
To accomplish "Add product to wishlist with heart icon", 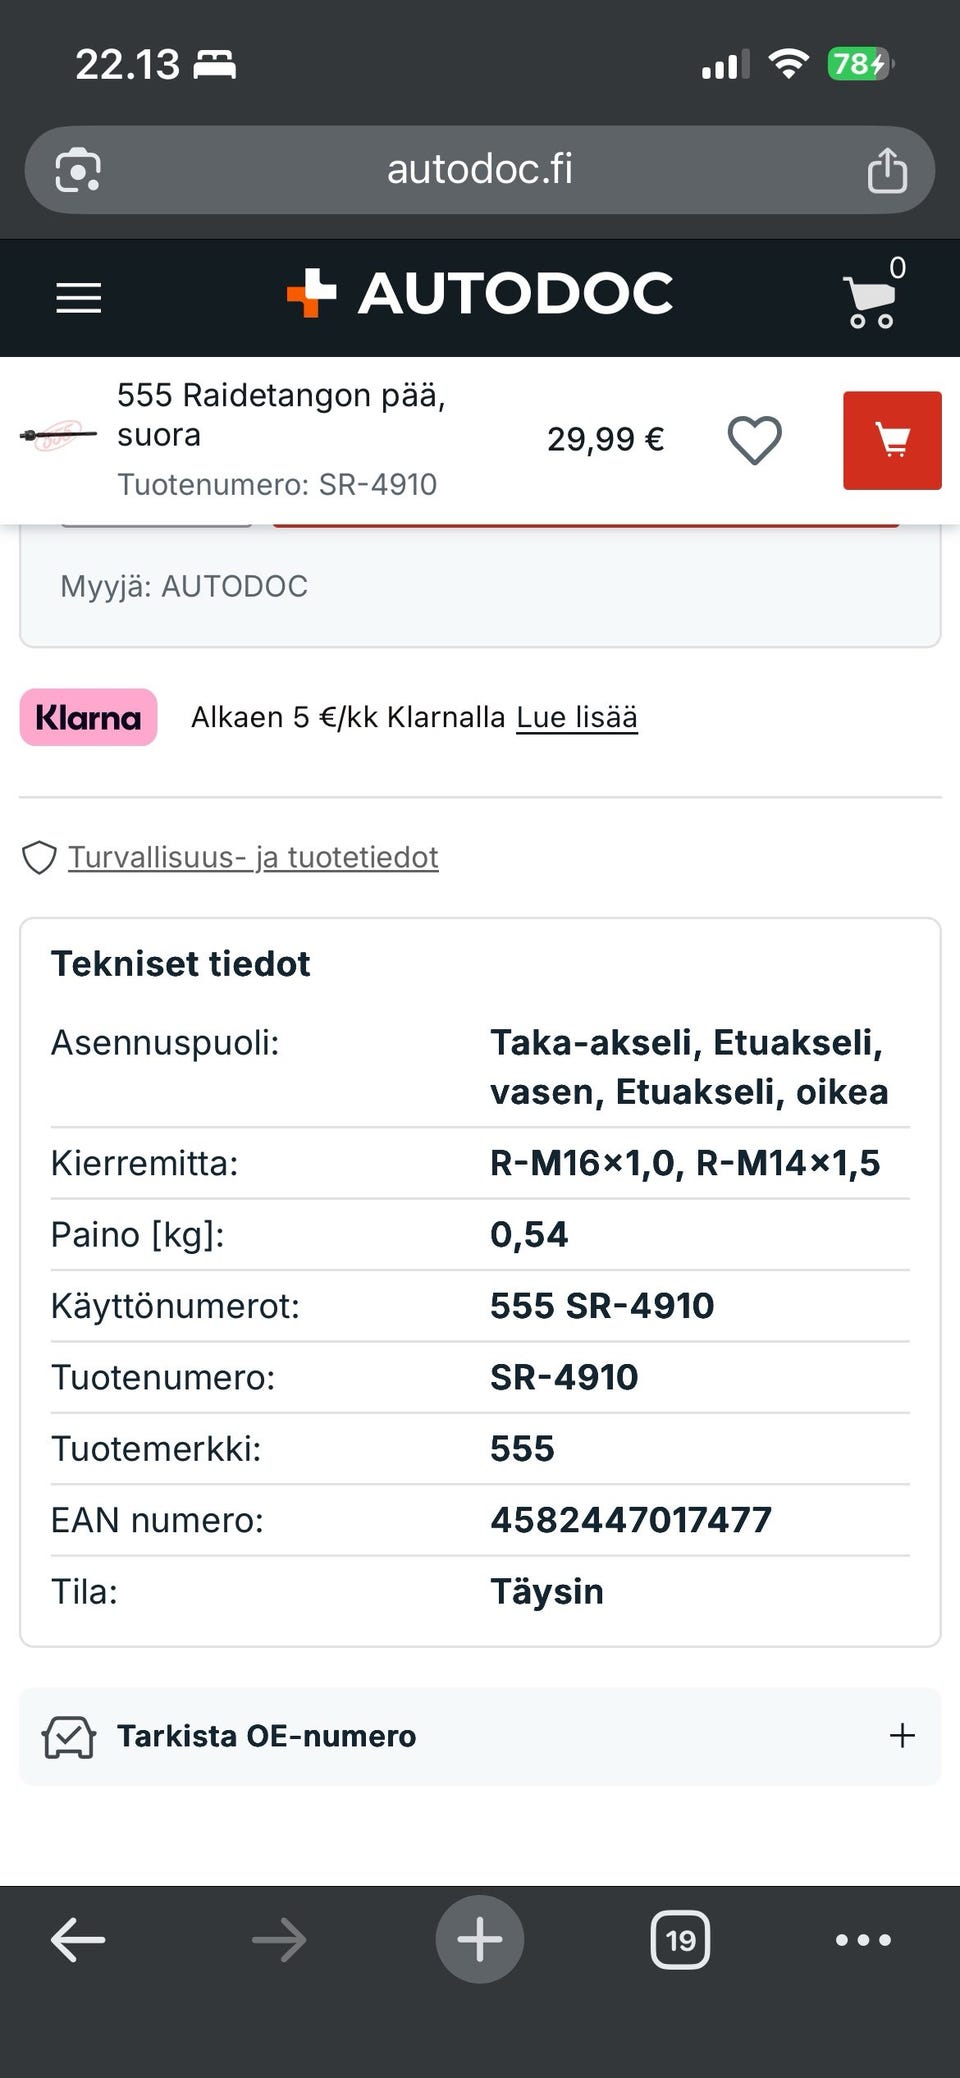I will coord(754,440).
